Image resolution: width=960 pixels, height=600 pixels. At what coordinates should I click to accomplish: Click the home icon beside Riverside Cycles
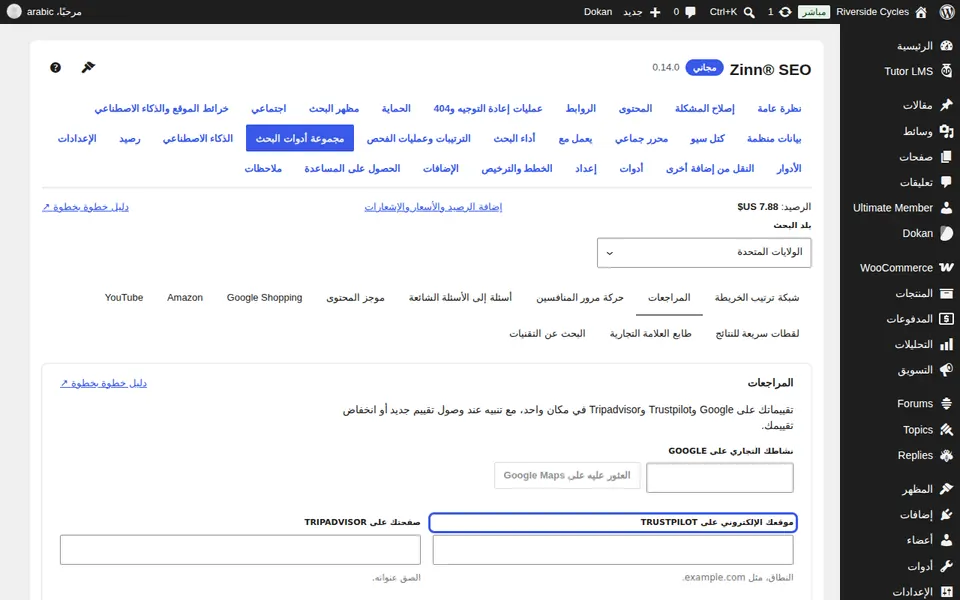(x=921, y=12)
